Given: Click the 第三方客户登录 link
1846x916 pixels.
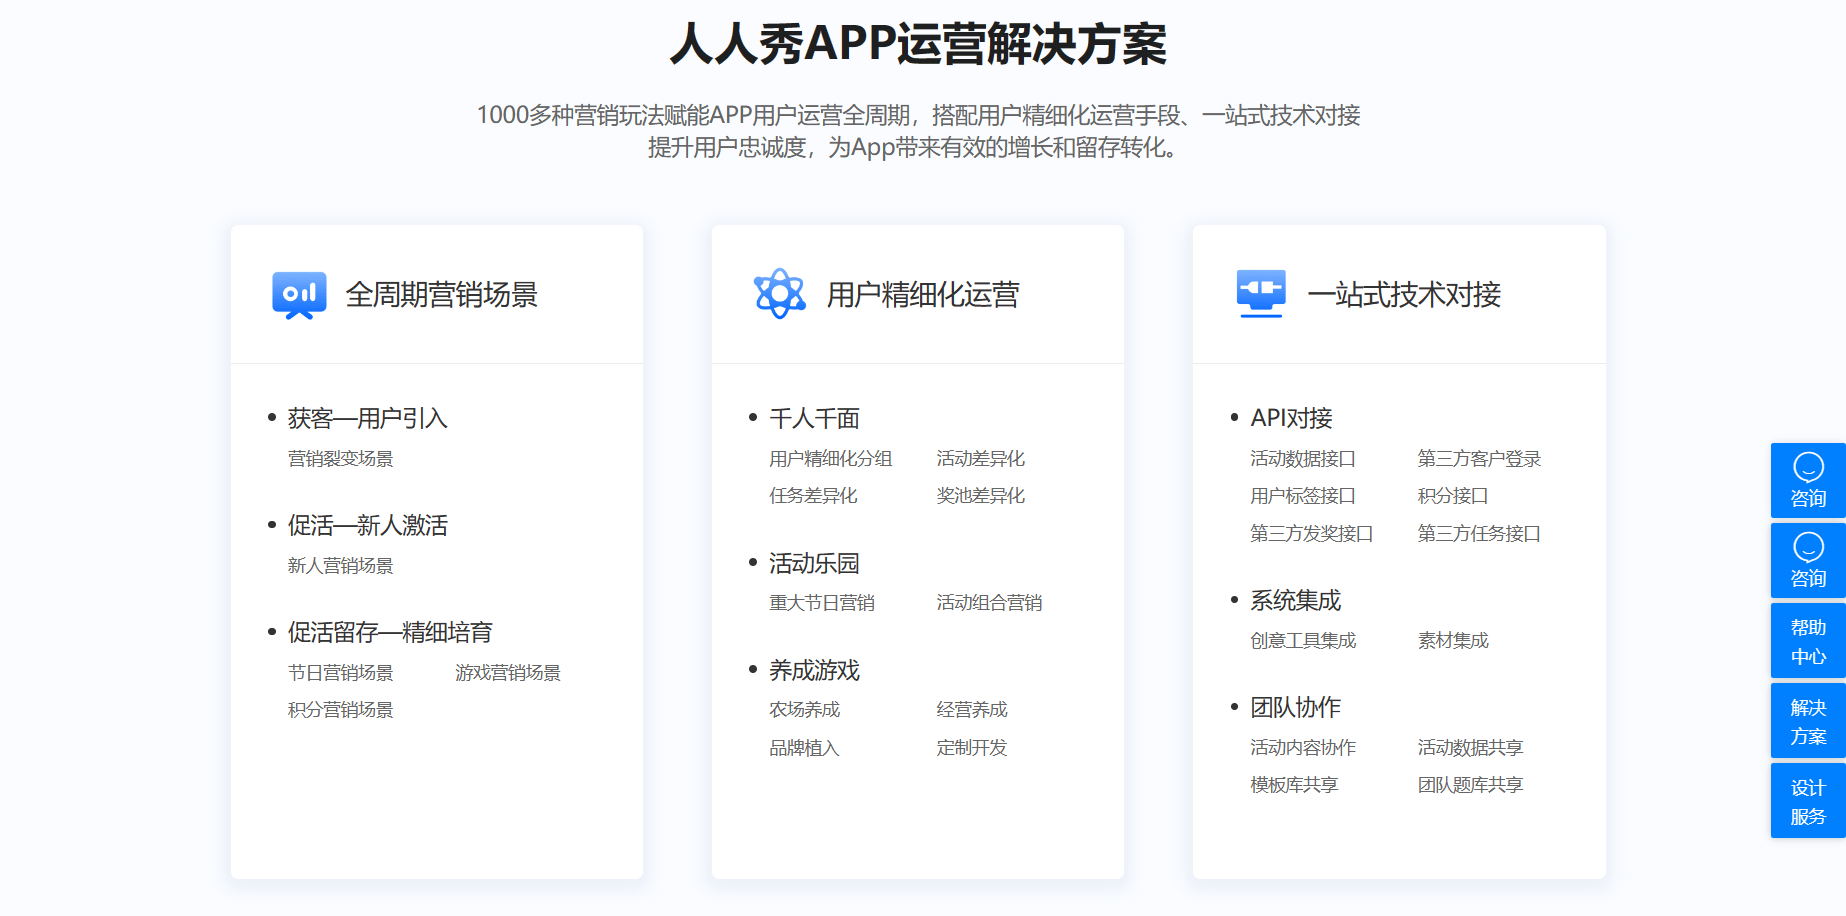Looking at the screenshot, I should click(x=1479, y=459).
